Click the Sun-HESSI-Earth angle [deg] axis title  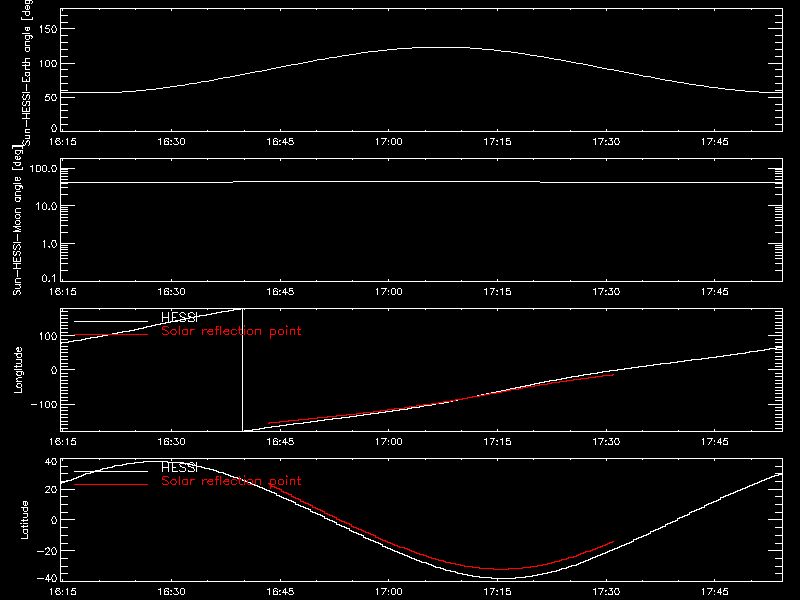pos(27,71)
